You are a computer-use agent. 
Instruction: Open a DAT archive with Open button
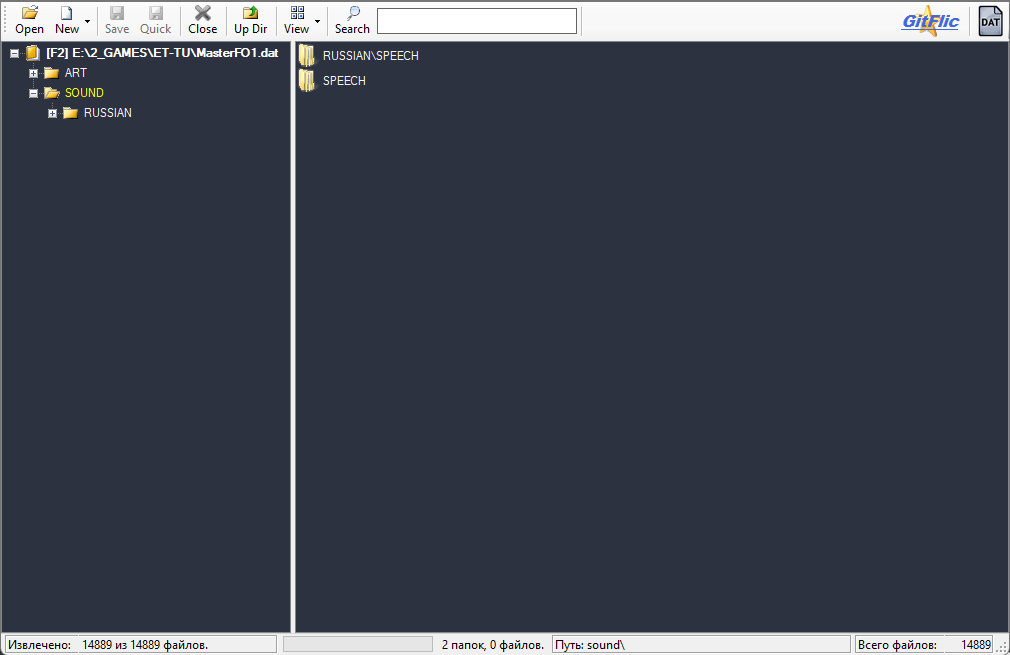click(x=29, y=21)
